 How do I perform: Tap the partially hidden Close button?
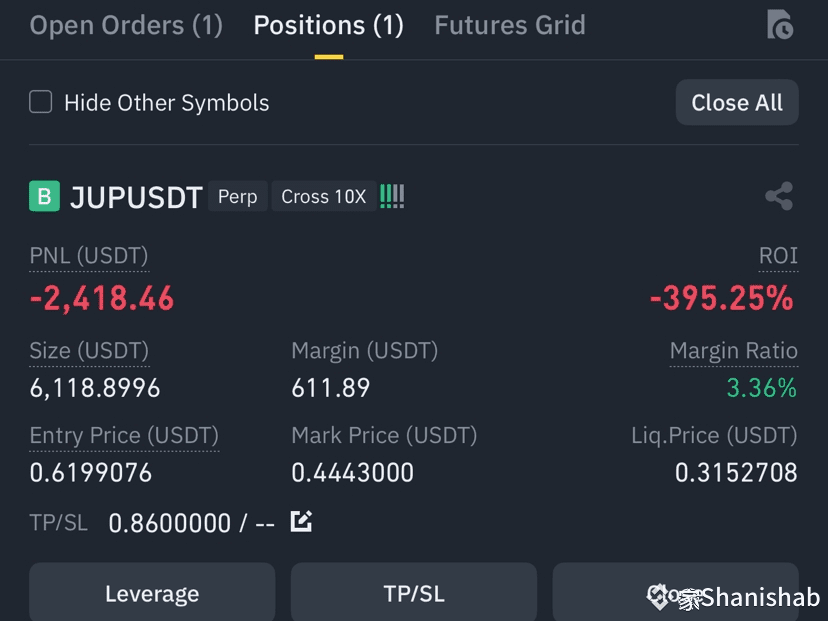[675, 592]
